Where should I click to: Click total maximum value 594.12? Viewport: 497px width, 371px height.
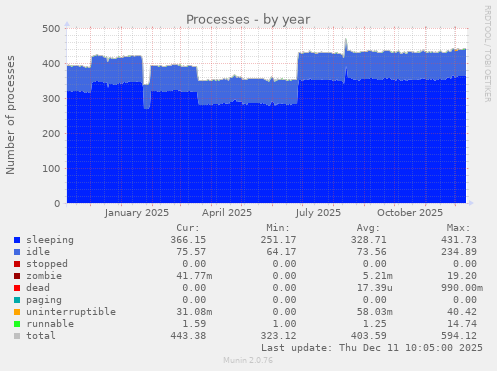point(459,336)
